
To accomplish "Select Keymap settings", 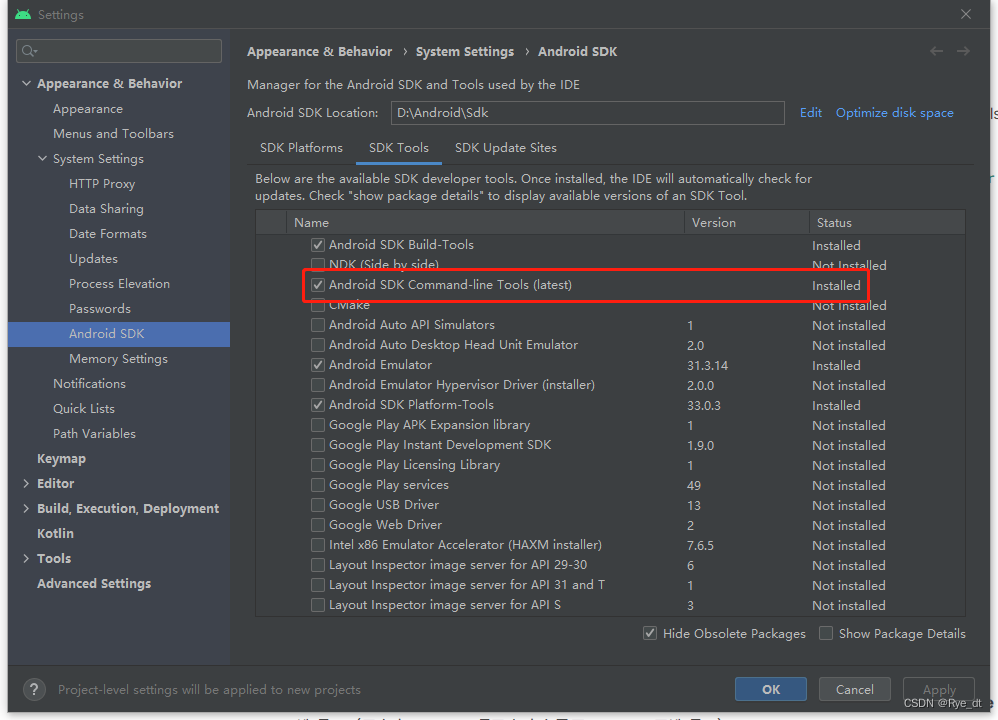I will coord(61,458).
